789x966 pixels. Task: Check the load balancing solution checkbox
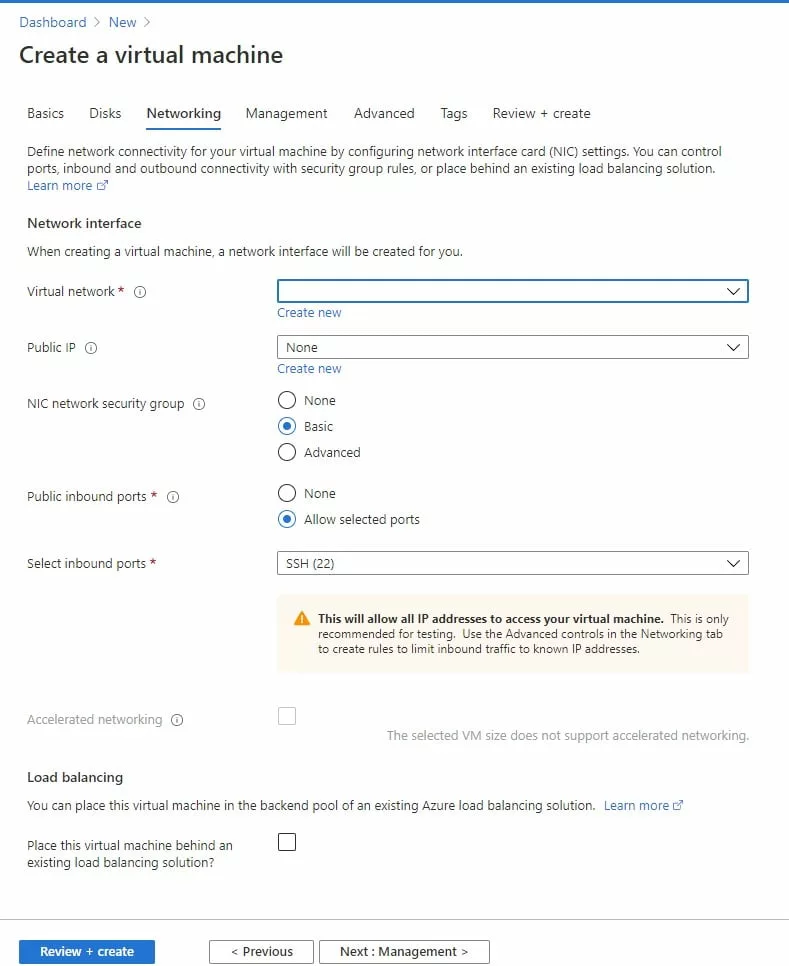point(287,842)
